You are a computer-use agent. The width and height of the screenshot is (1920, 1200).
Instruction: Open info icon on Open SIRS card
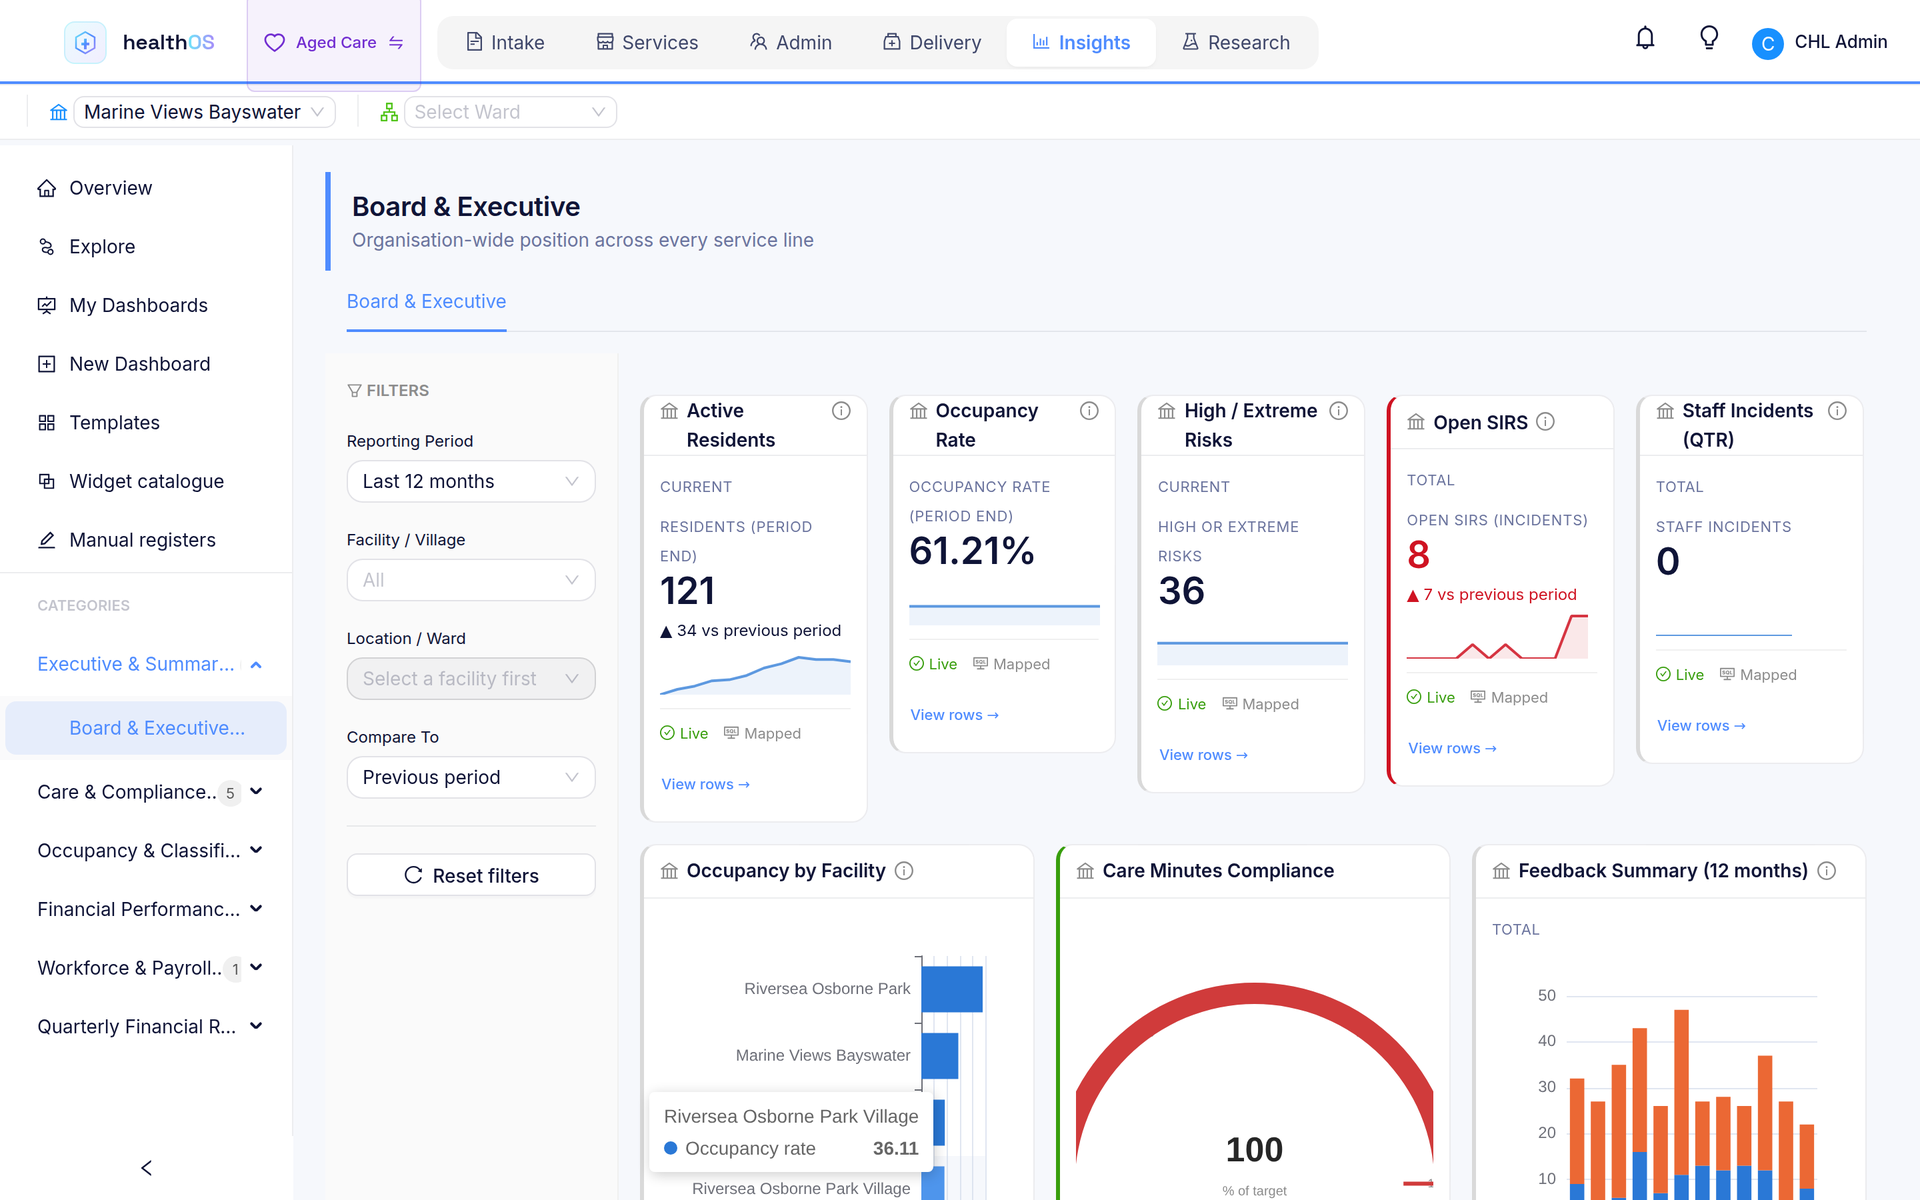(1545, 422)
